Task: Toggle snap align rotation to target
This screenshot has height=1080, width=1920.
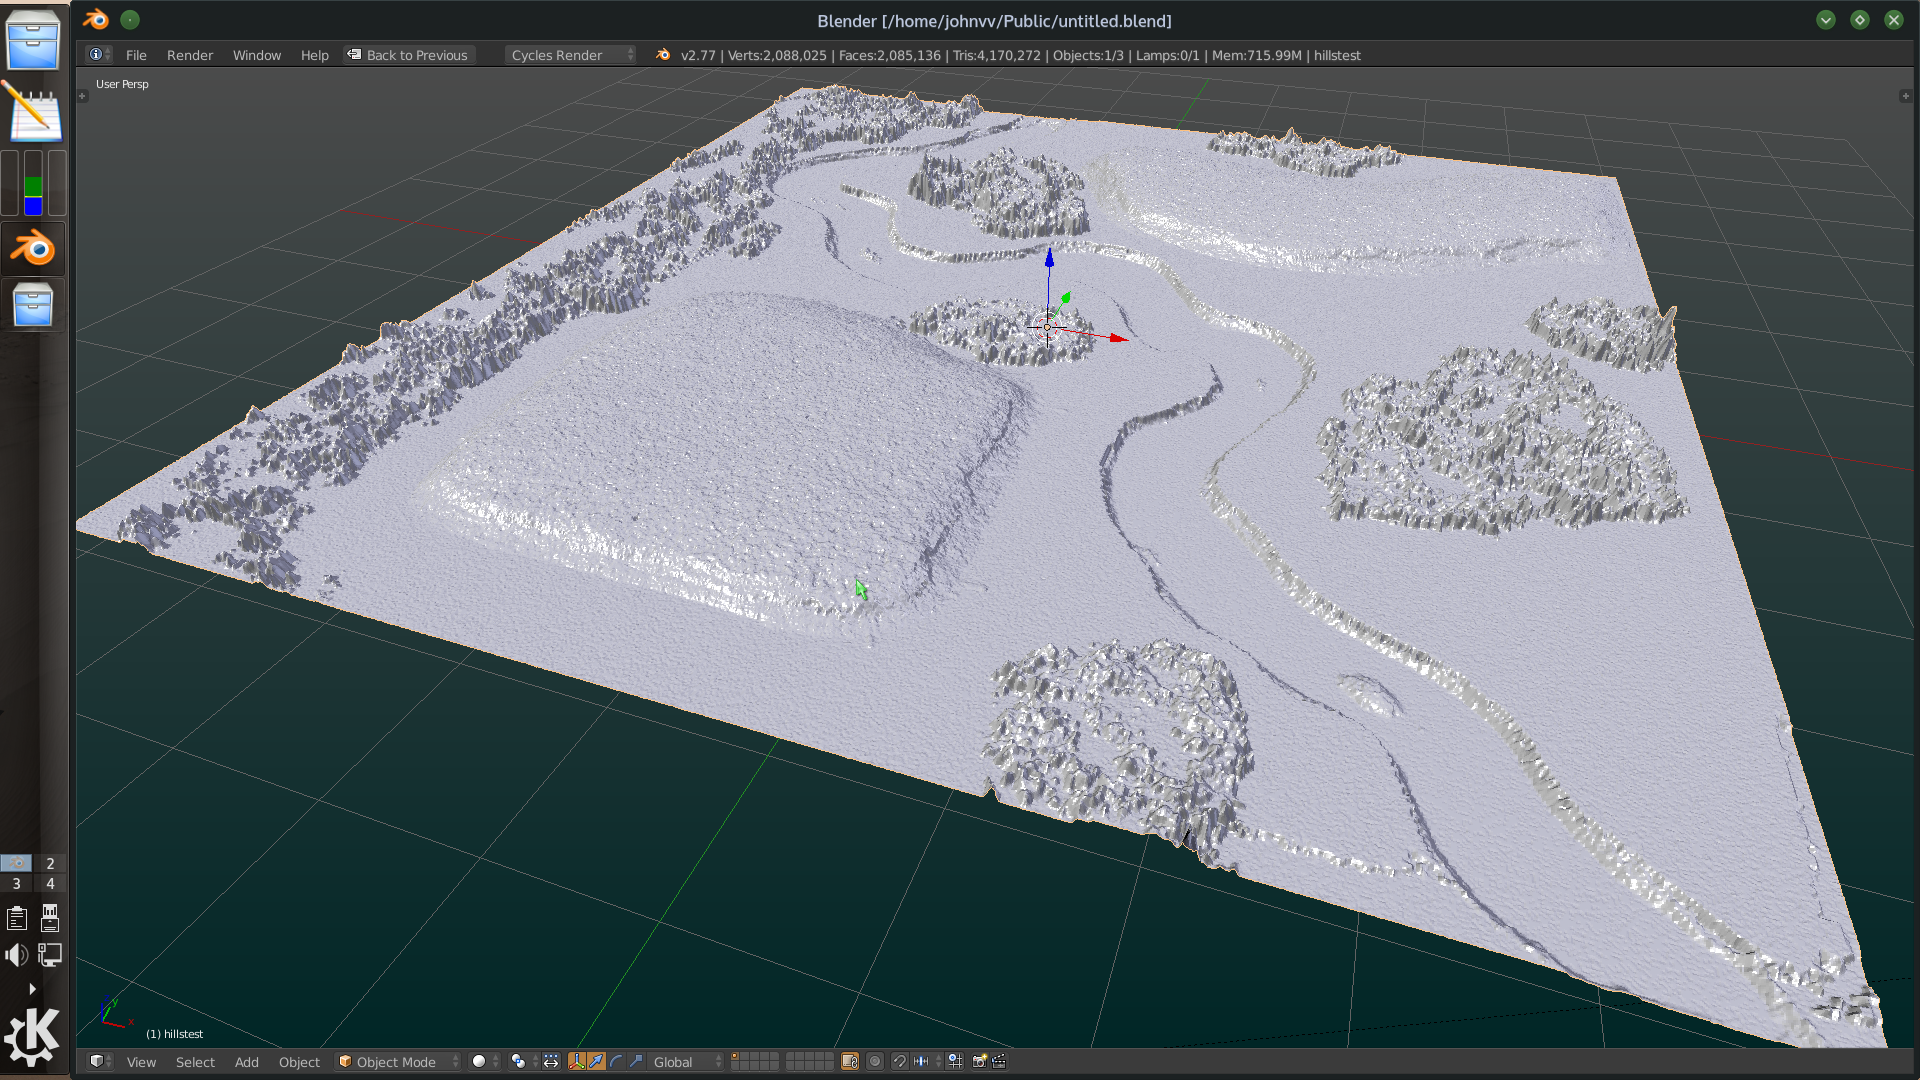Action: tap(955, 1061)
